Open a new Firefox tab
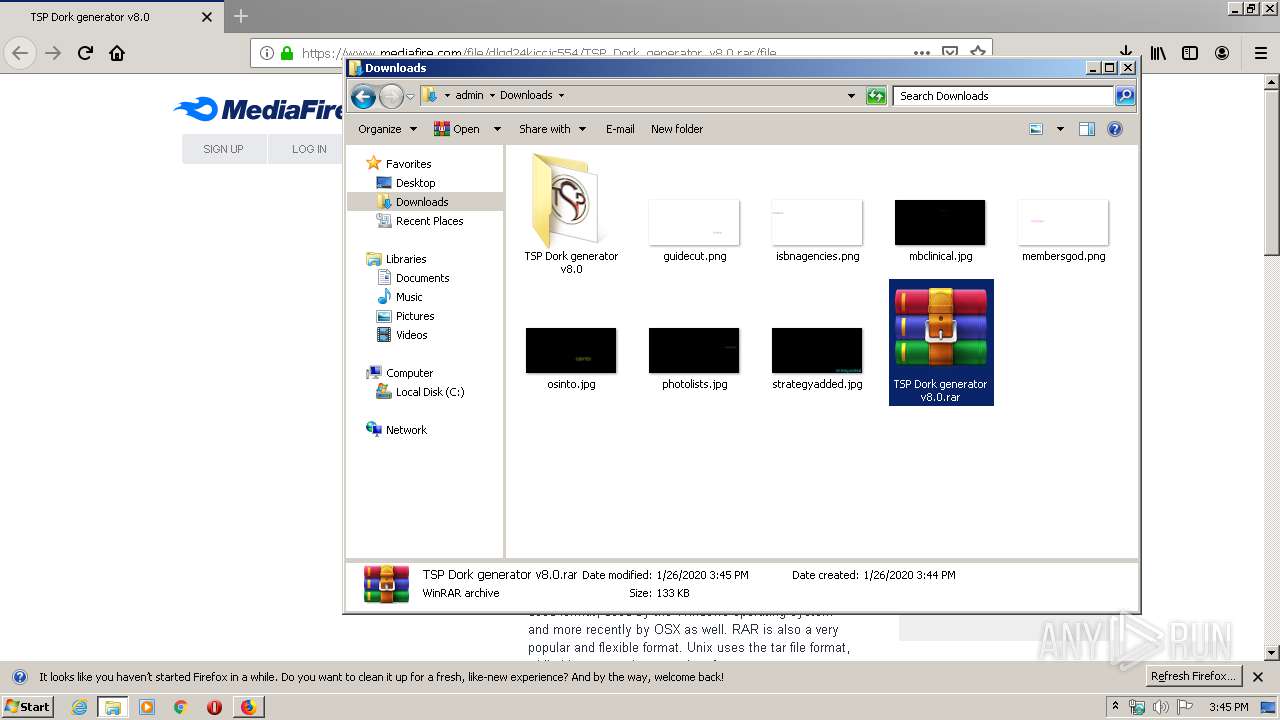1280x720 pixels. click(x=240, y=16)
